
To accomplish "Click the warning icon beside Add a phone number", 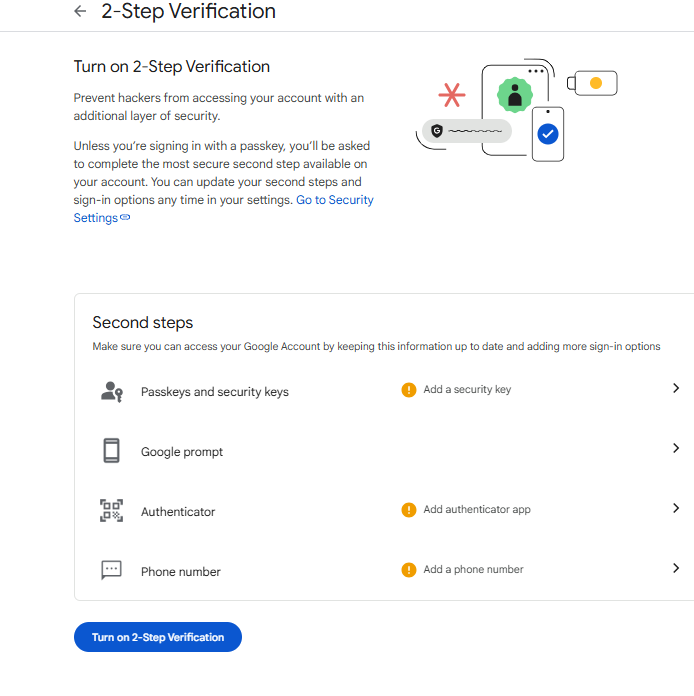I will [408, 569].
